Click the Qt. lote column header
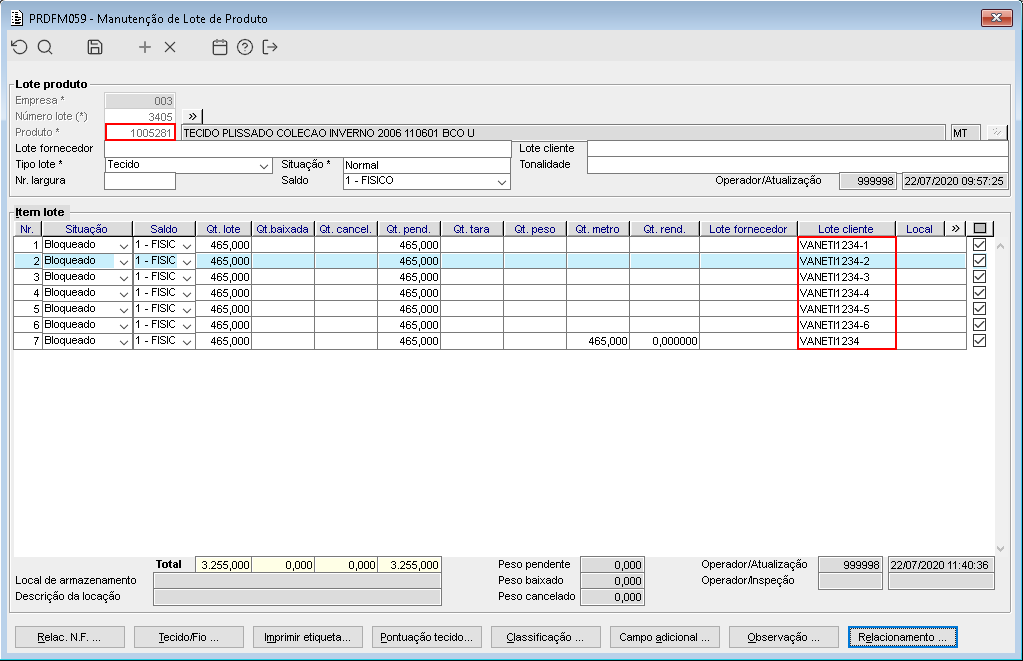Image resolution: width=1023 pixels, height=661 pixels. 223,228
